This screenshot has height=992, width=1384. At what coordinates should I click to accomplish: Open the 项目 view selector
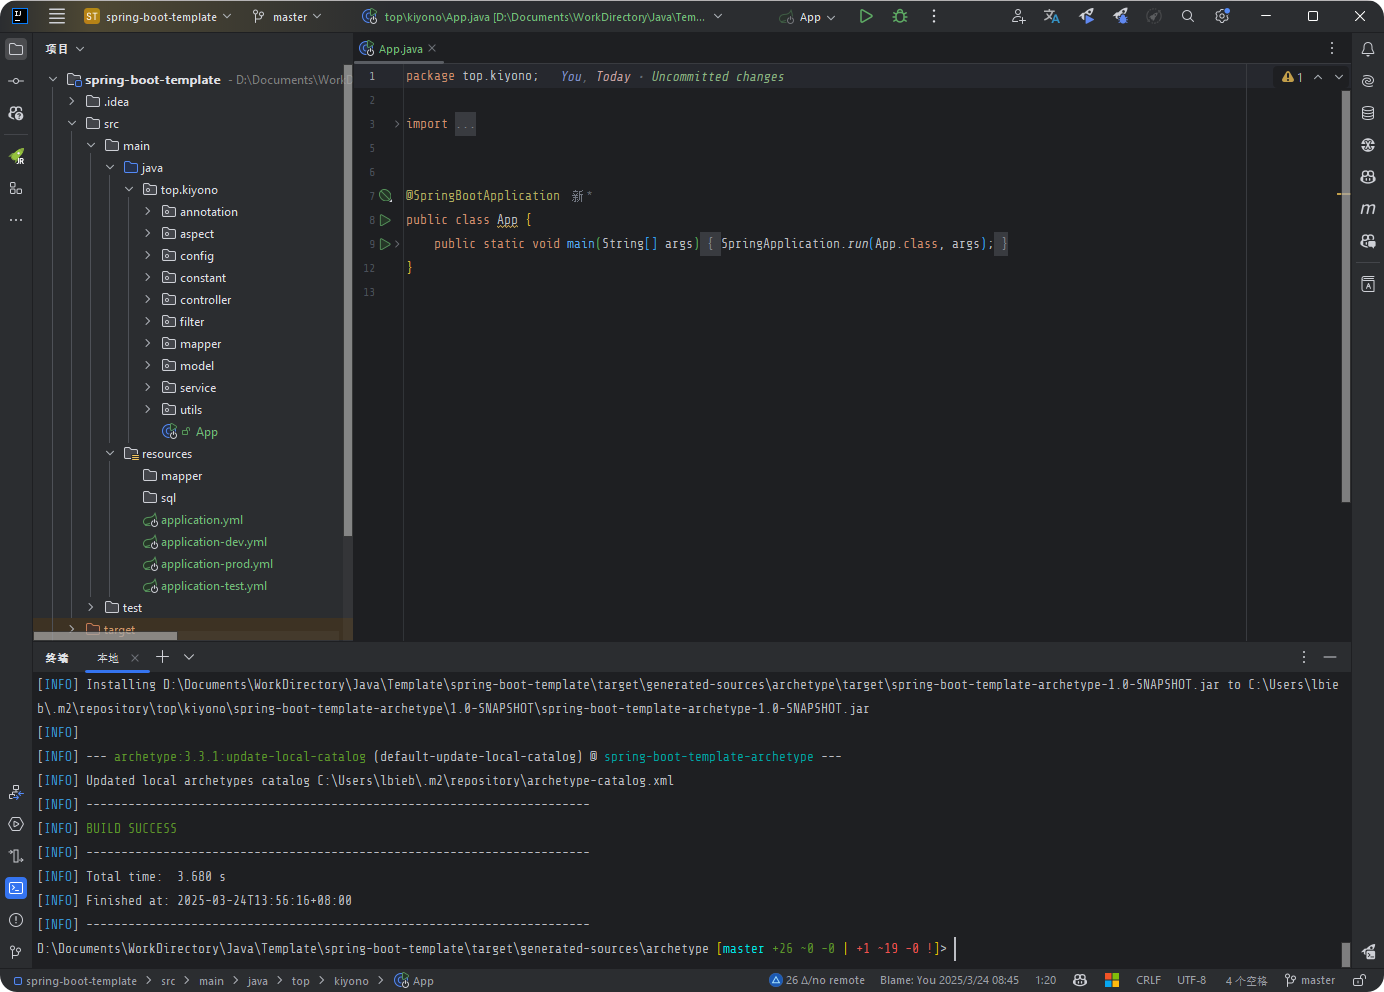click(65, 49)
